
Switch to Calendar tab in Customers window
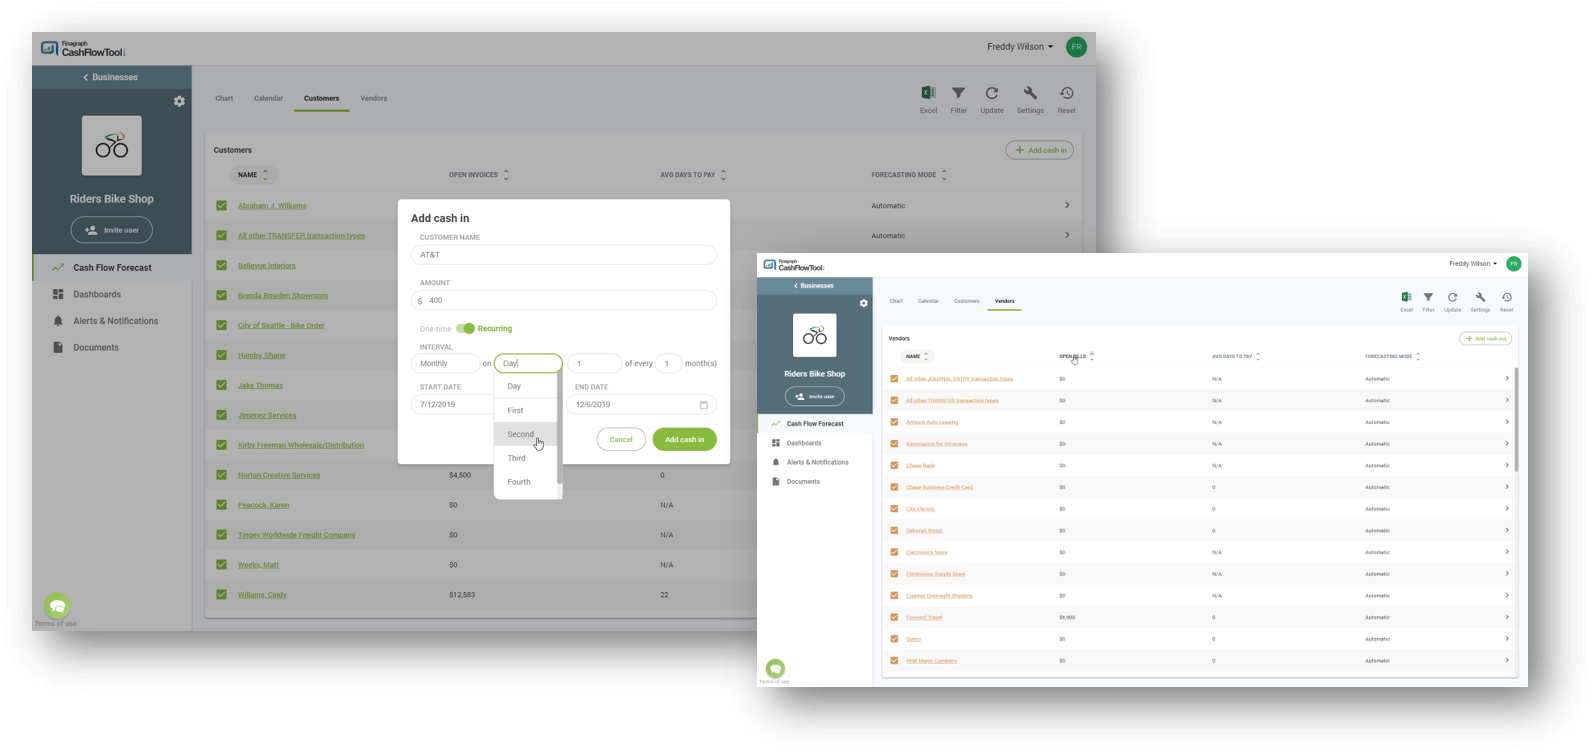coord(268,98)
